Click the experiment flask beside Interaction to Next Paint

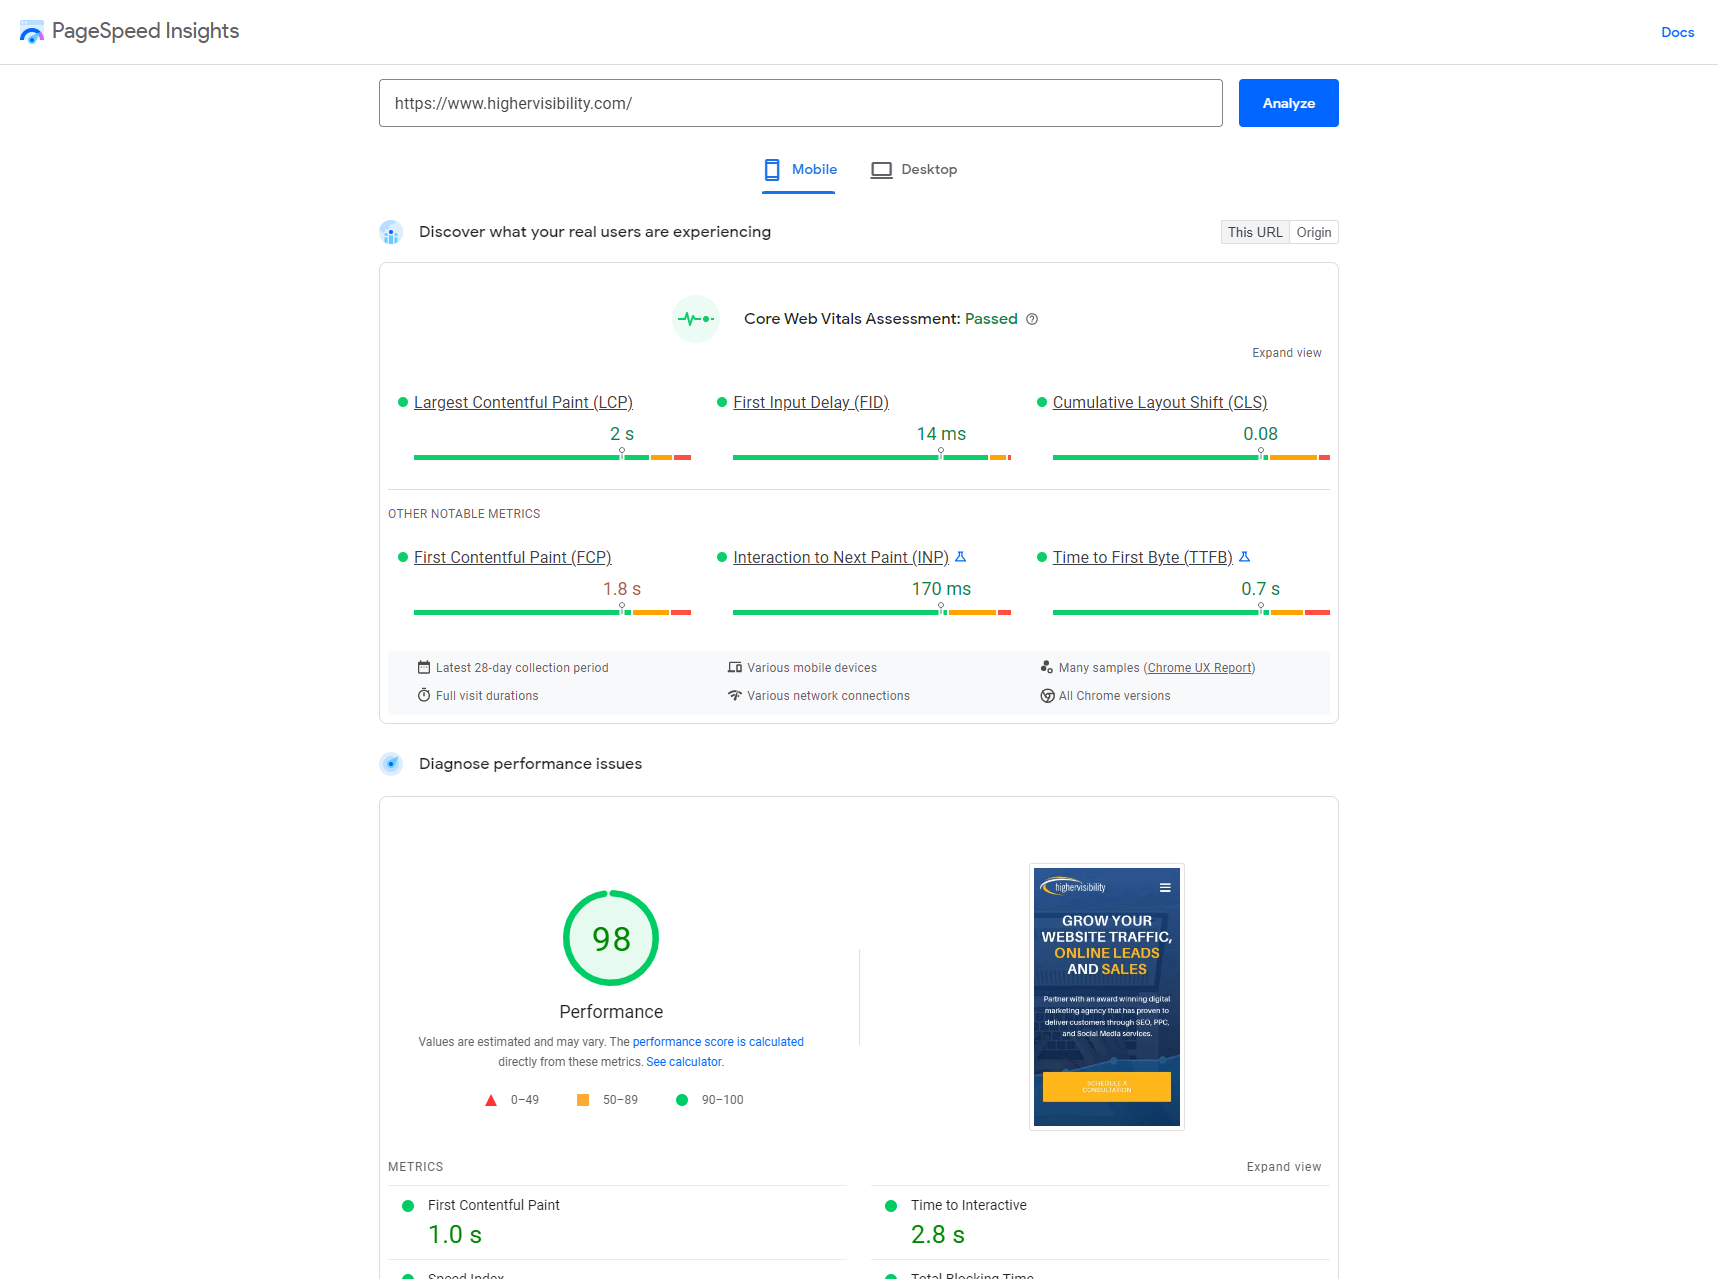960,557
